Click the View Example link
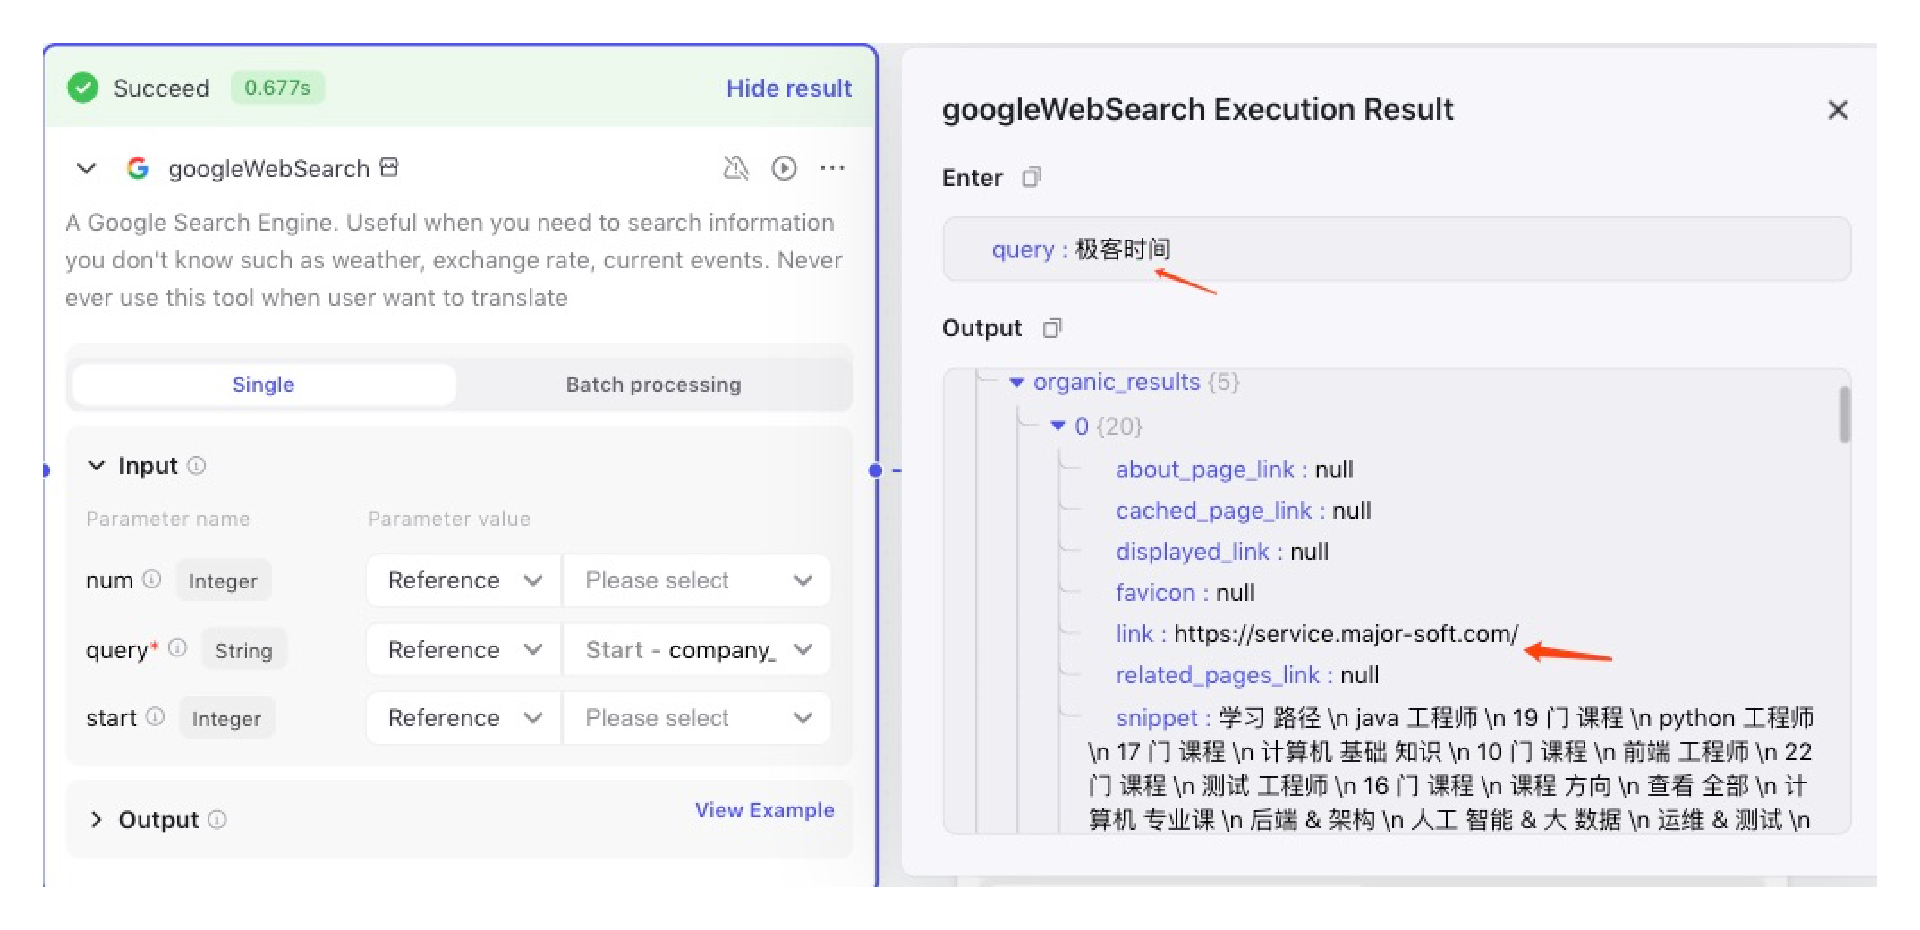 click(764, 810)
